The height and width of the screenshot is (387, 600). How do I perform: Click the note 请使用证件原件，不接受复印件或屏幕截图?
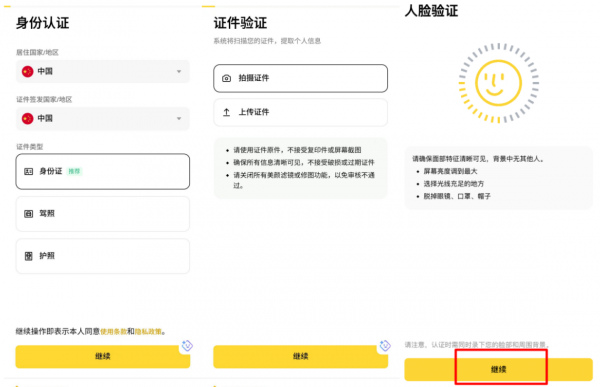pos(297,150)
